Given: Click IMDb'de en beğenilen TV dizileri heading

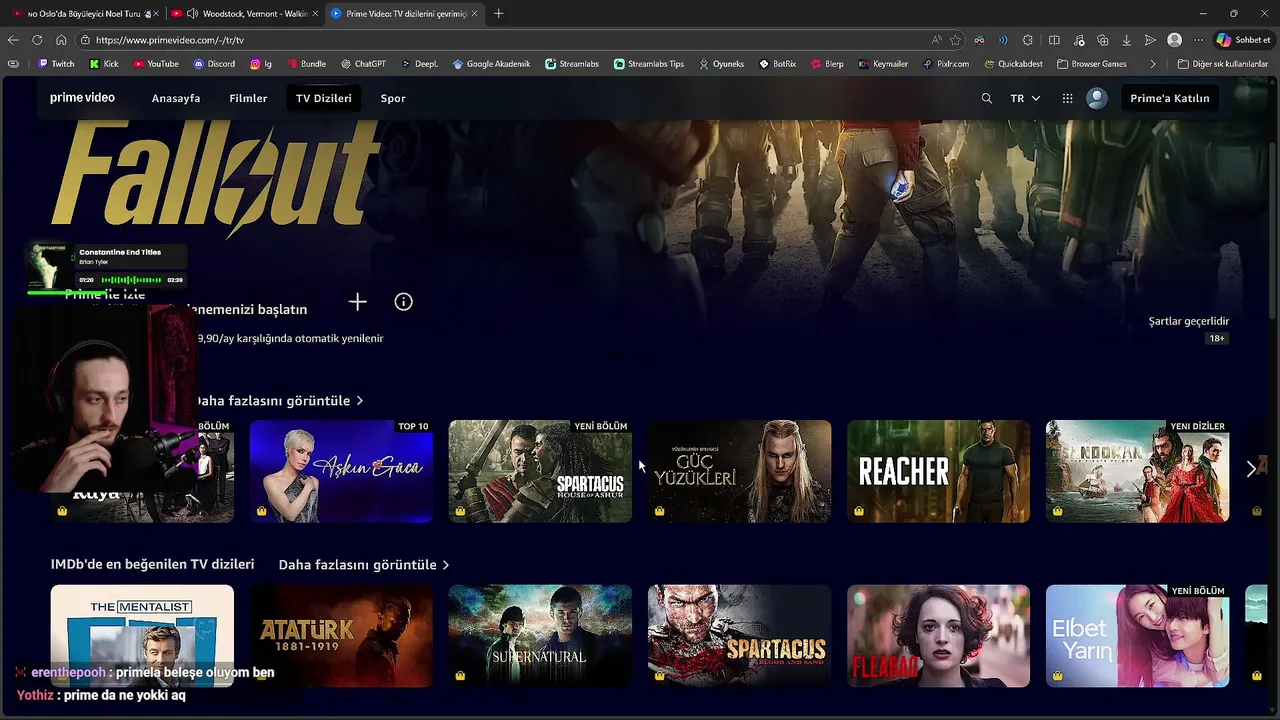Looking at the screenshot, I should coord(152,564).
